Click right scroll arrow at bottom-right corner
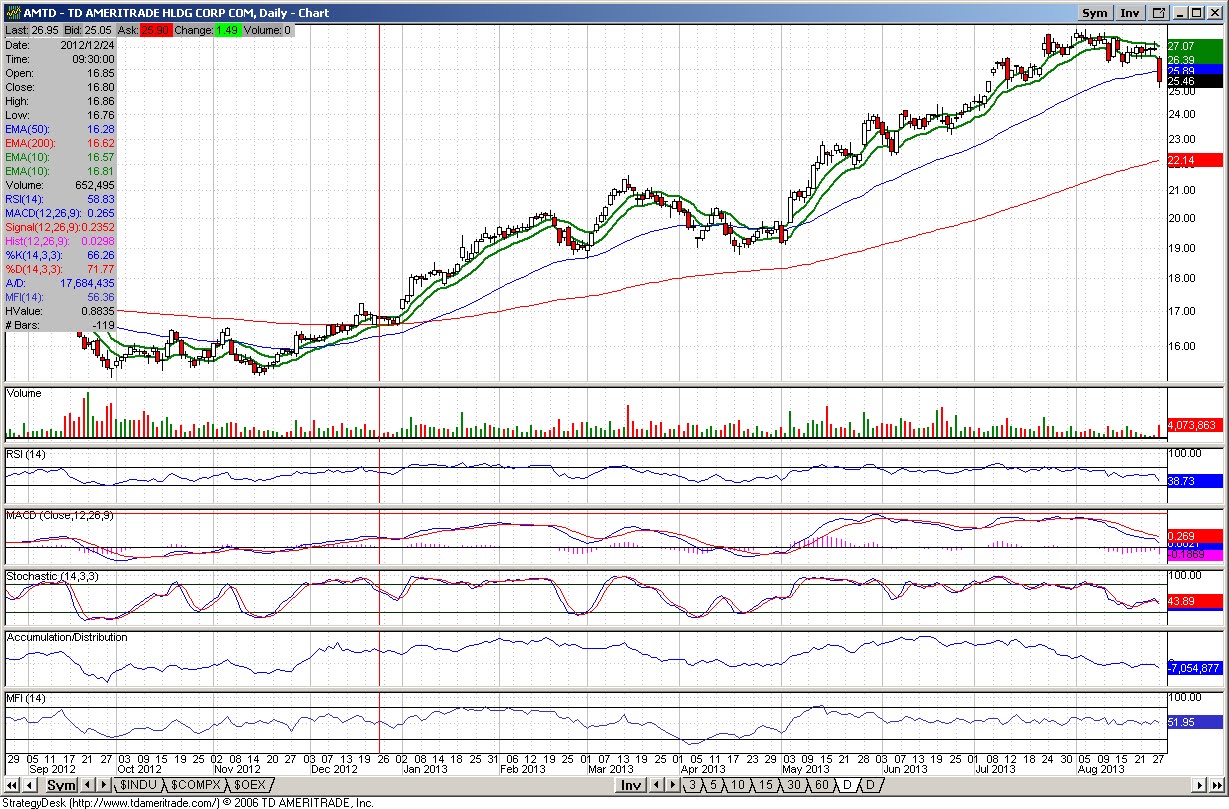The width and height of the screenshot is (1229, 809). pos(1201,785)
